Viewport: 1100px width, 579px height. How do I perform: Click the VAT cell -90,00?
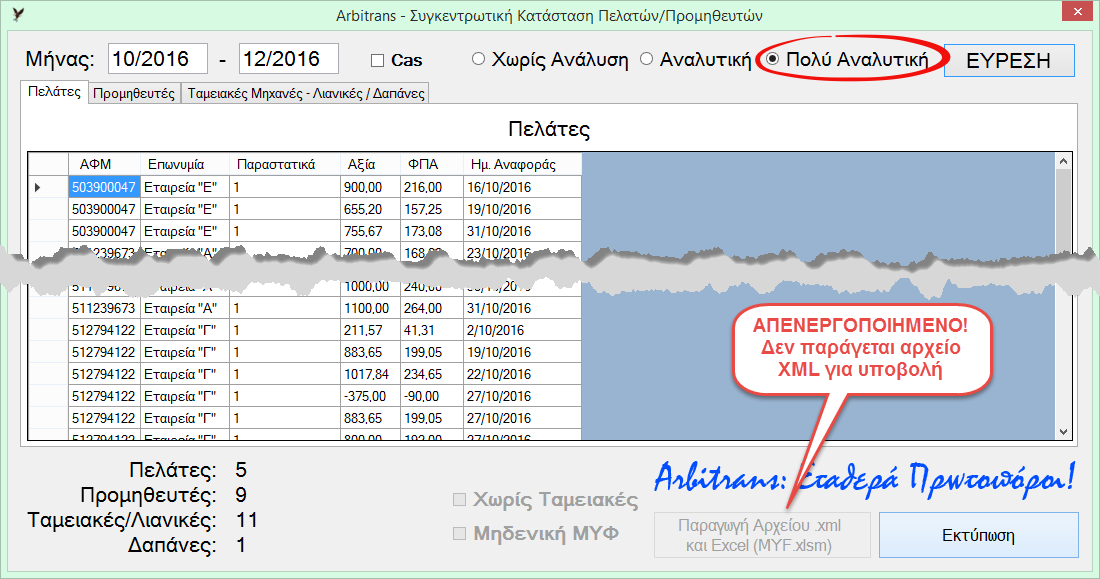tap(432, 396)
